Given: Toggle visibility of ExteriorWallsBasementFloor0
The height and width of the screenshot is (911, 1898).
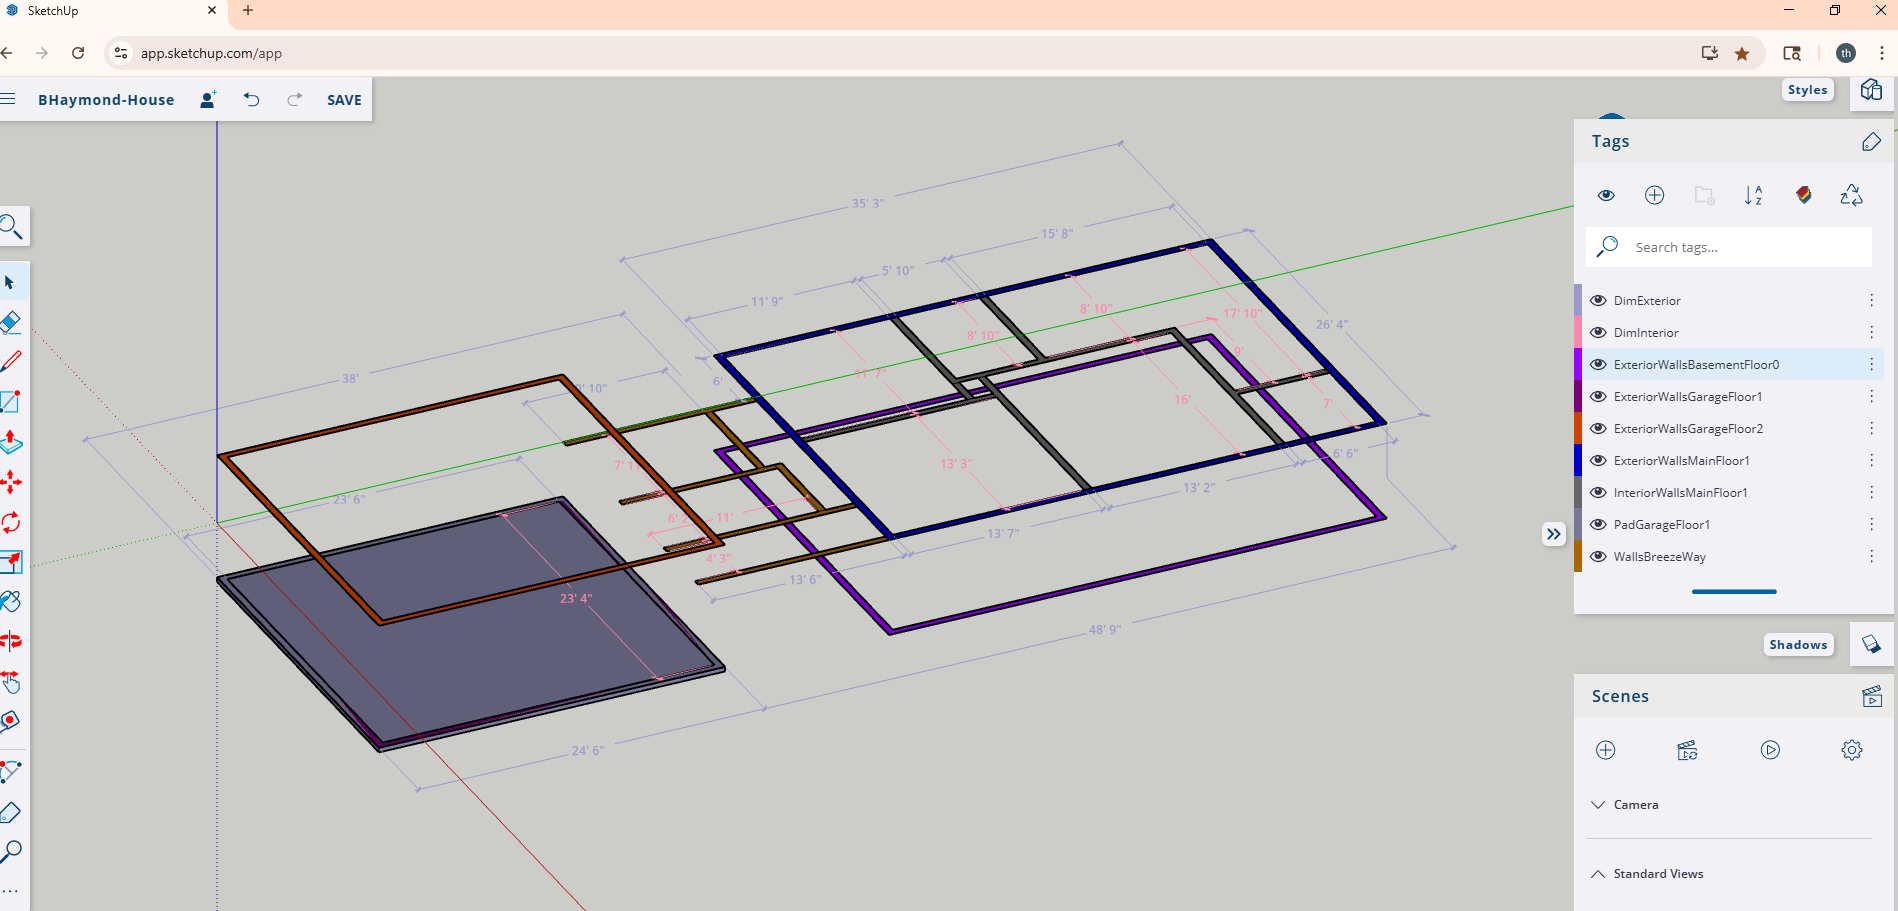Looking at the screenshot, I should (1598, 364).
